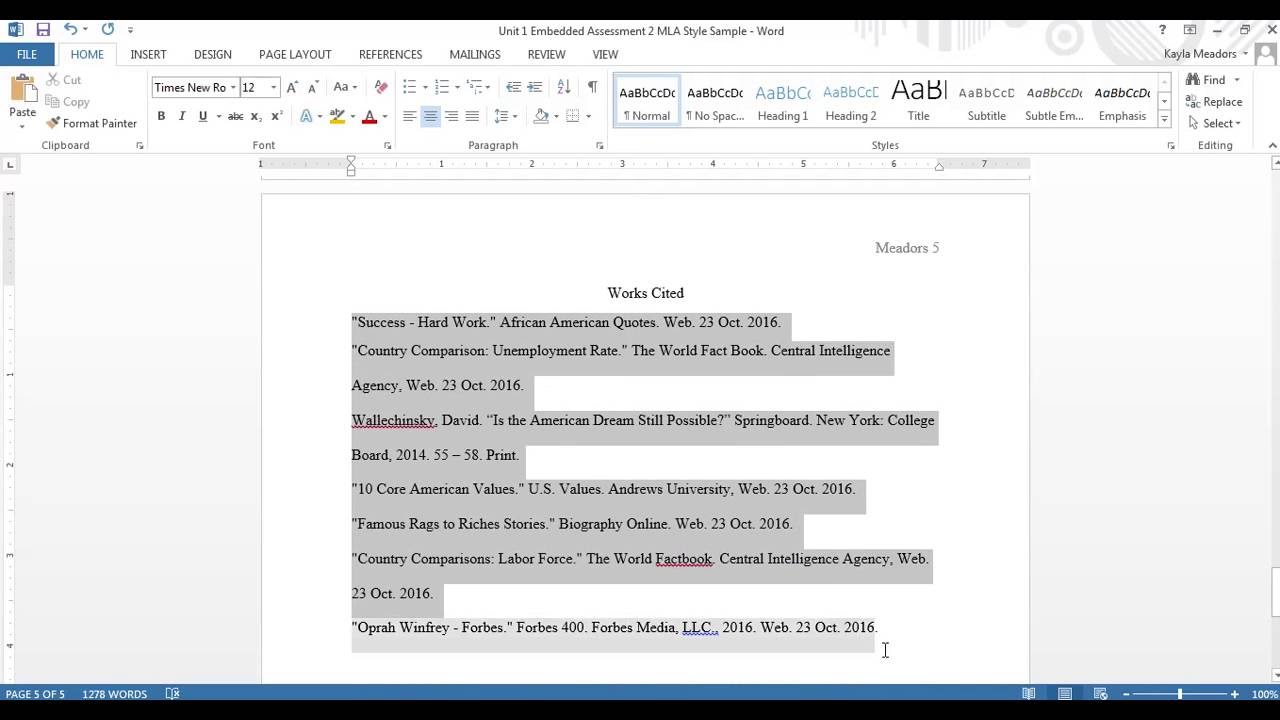
Task: Apply subscript formatting
Action: (256, 117)
